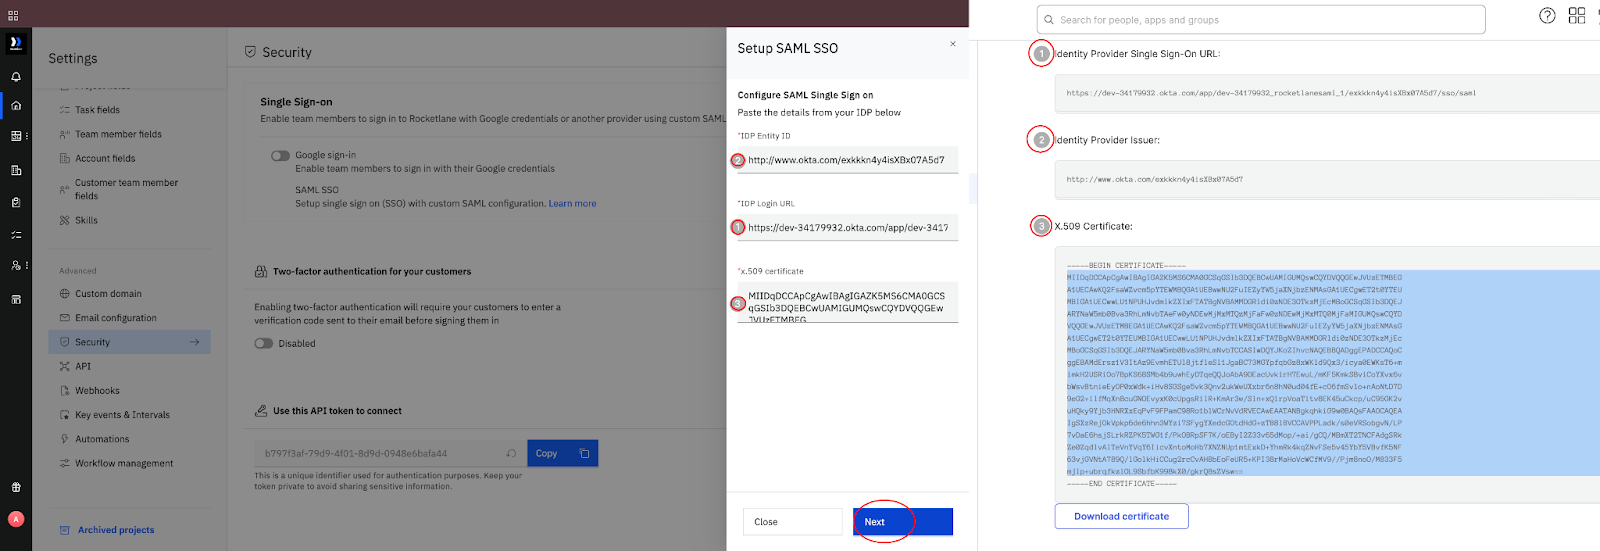
Task: Open the Okta apps grid icon
Action: 1577,15
